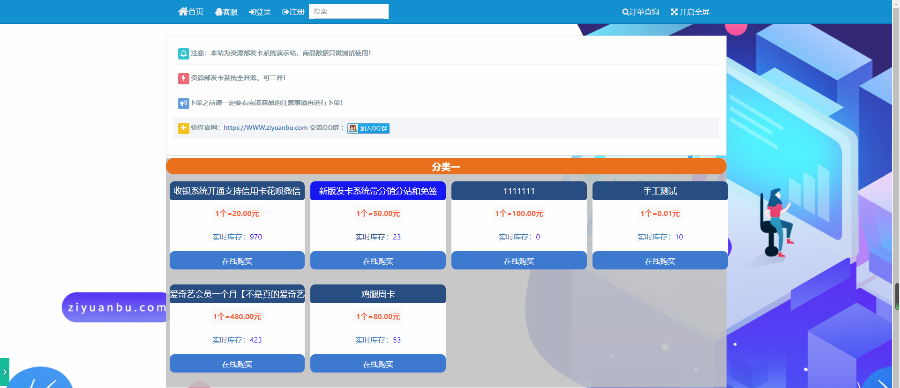
Task: Go to 首页 home in navbar
Action: [191, 11]
